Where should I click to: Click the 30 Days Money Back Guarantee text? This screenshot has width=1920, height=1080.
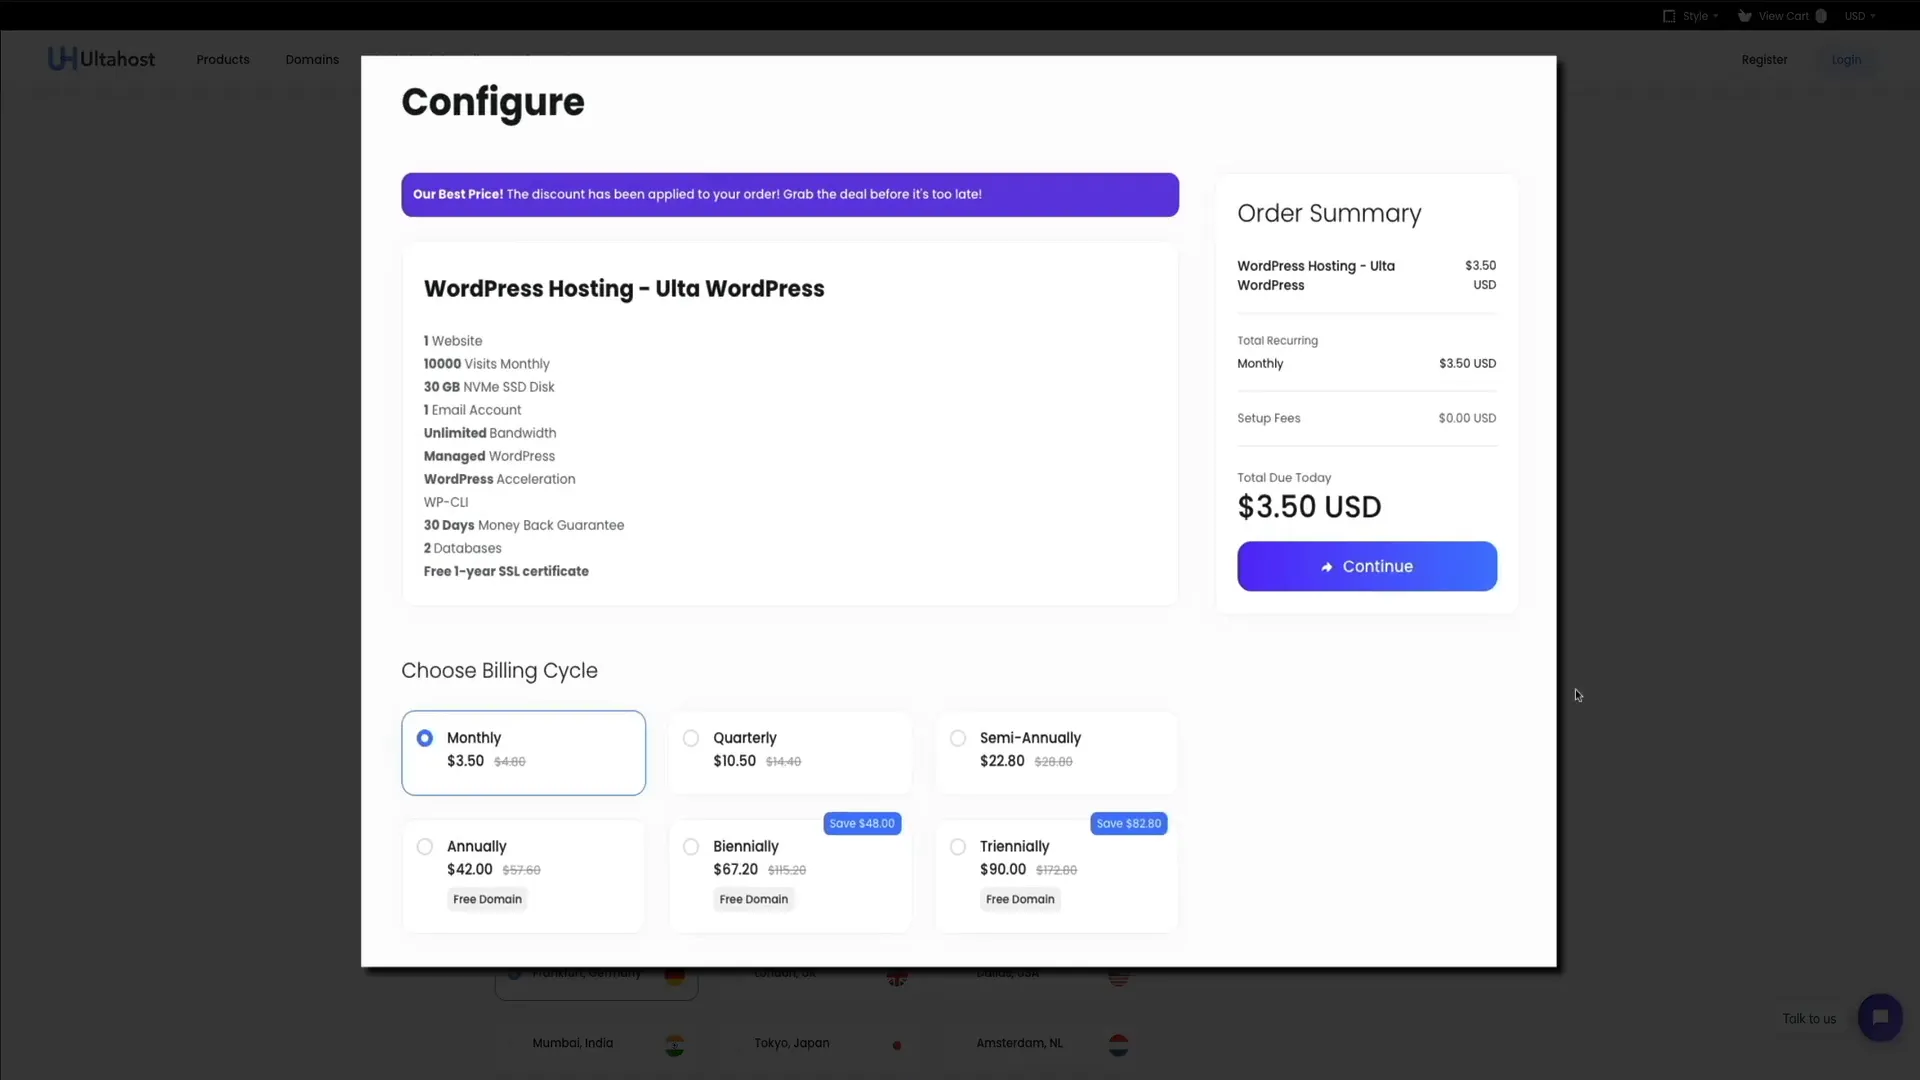[x=523, y=525]
